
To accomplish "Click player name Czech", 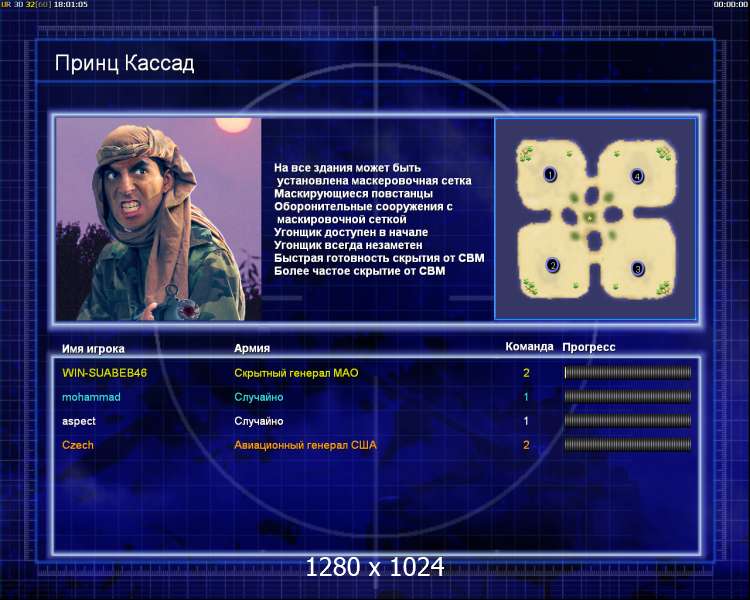I will pos(77,445).
